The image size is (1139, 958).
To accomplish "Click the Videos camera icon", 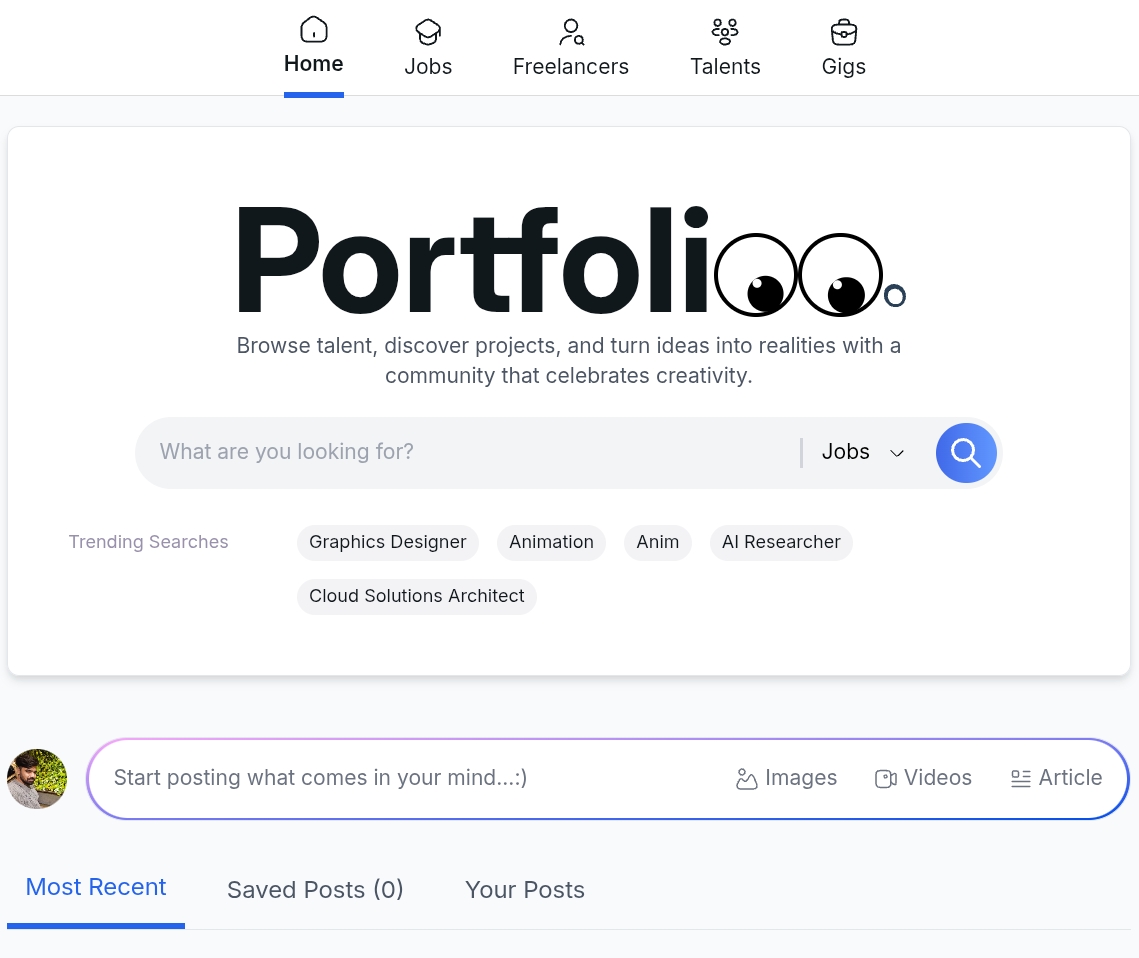I will click(885, 779).
